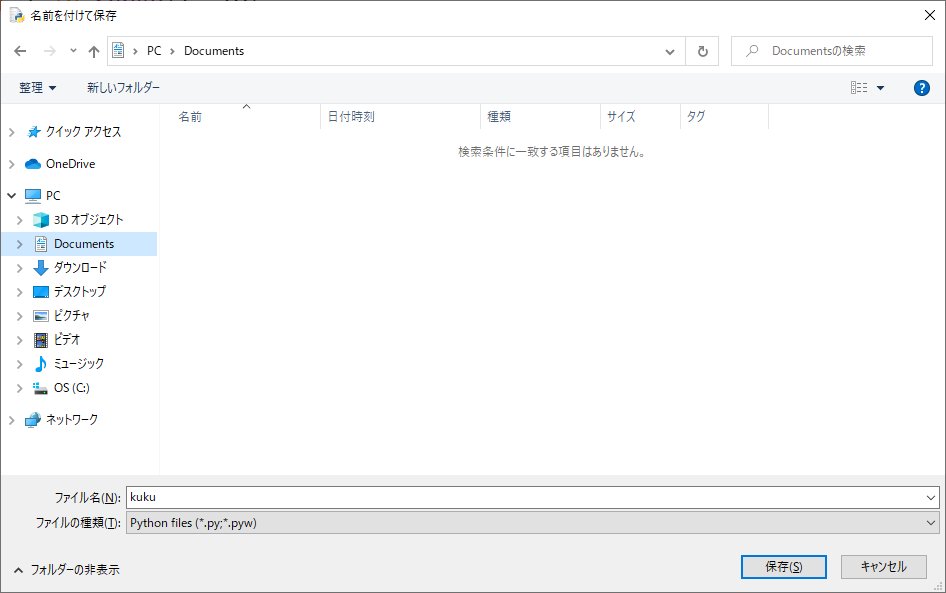Expand the クイック アクセス tree node
Image resolution: width=946 pixels, height=593 pixels.
coord(11,132)
